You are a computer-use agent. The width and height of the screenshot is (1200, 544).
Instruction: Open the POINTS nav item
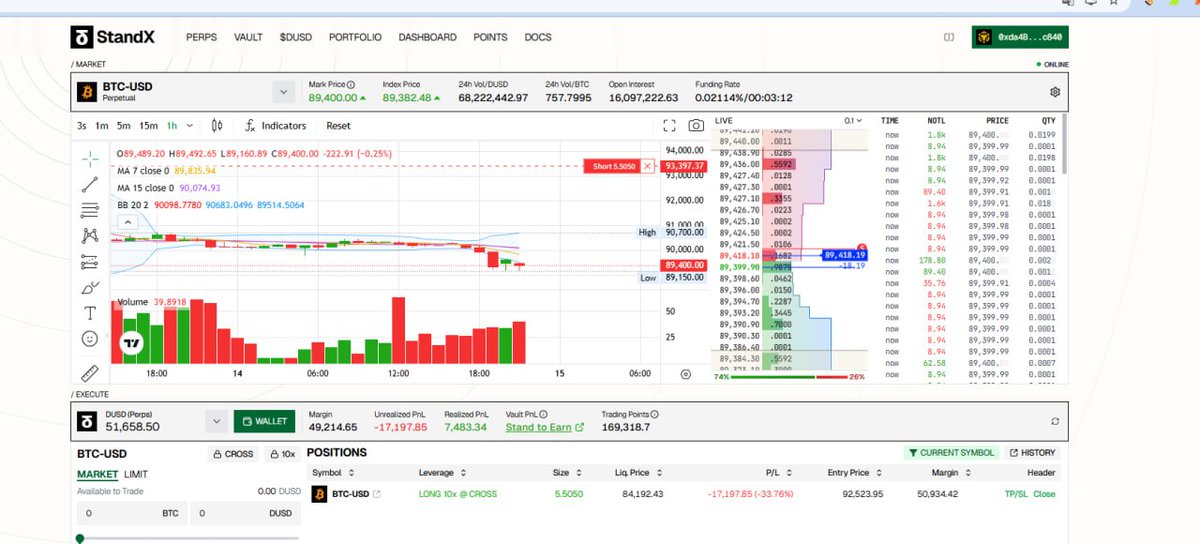point(490,37)
